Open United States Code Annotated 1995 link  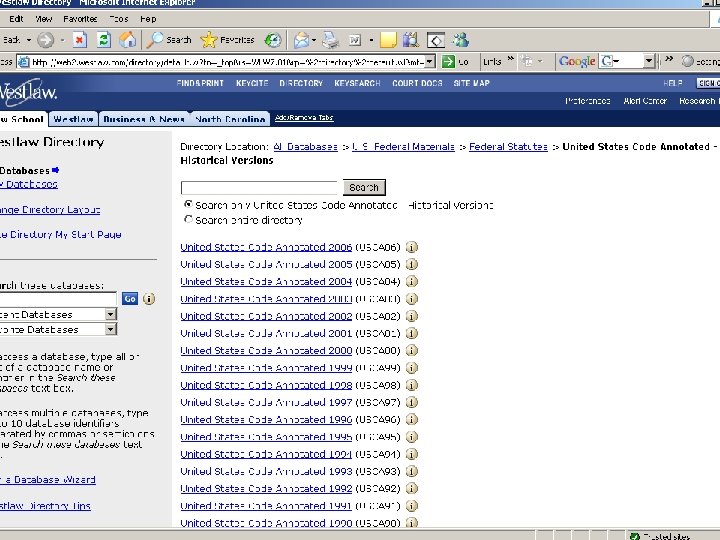click(266, 437)
